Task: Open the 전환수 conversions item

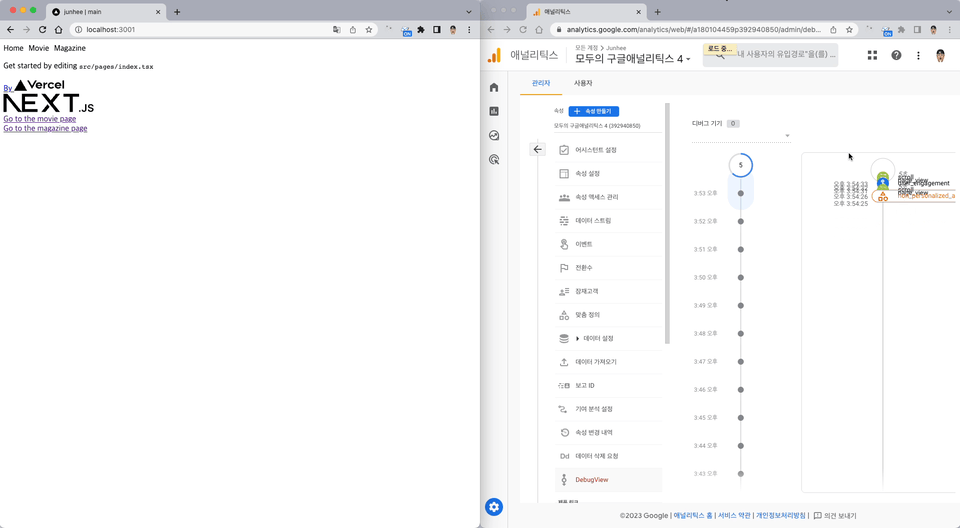Action: click(x=609, y=268)
